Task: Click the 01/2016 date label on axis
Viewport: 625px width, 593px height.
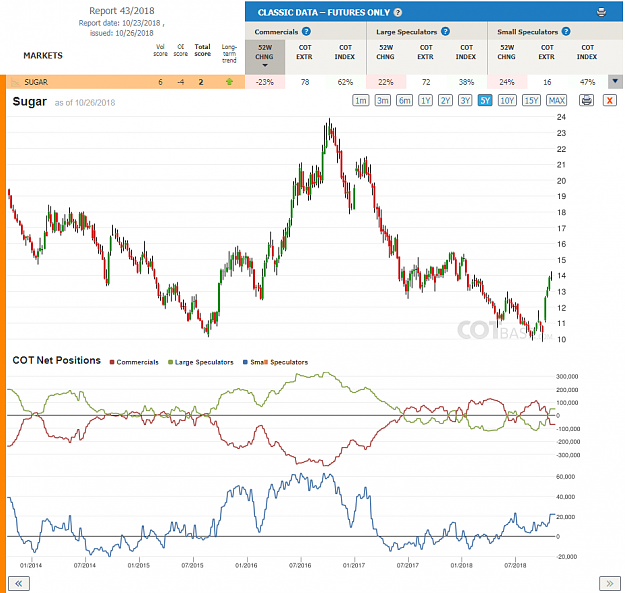Action: click(x=246, y=565)
